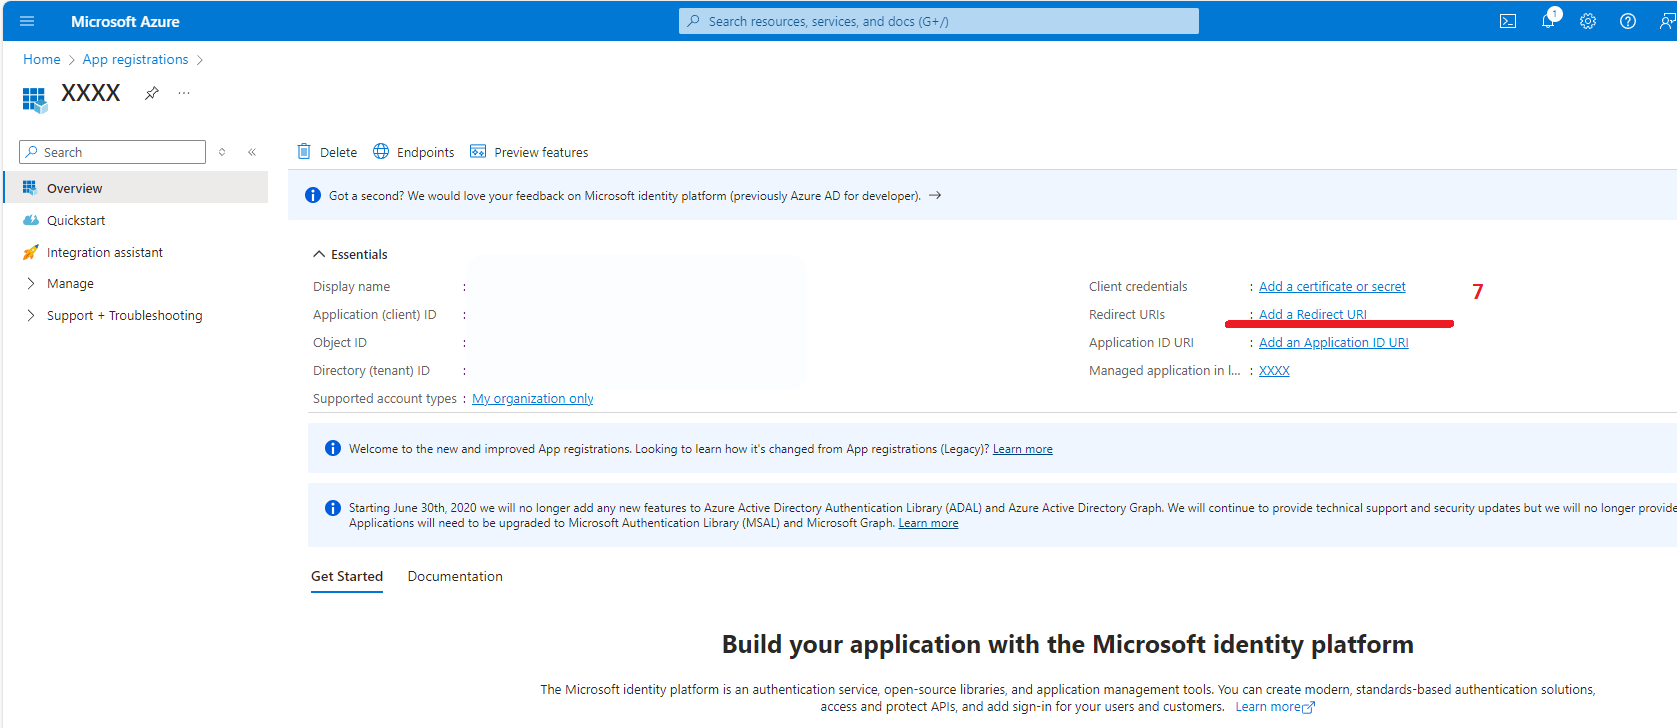1677x728 pixels.
Task: Follow the feedback banner arrow
Action: click(935, 195)
